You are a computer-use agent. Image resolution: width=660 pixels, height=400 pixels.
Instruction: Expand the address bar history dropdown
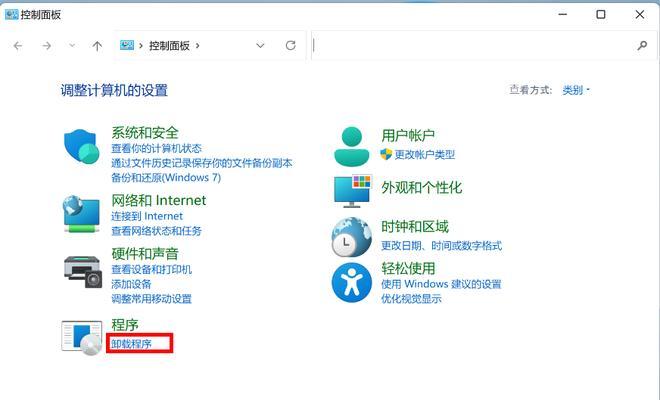260,45
